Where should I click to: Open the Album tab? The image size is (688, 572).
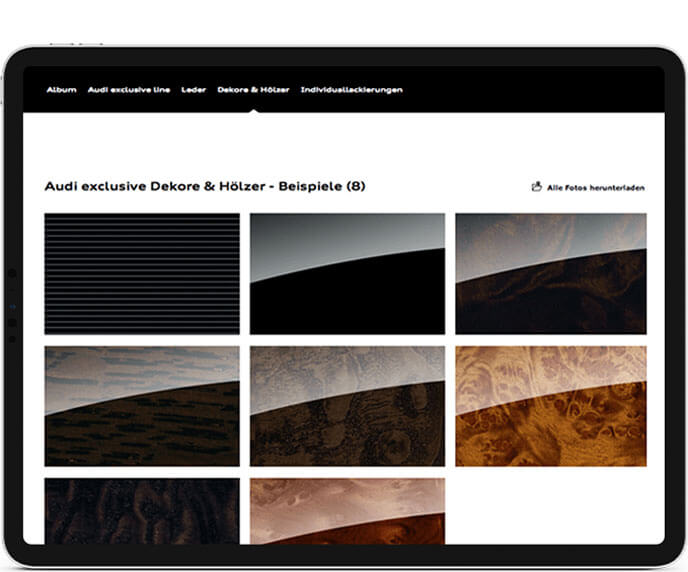61,90
